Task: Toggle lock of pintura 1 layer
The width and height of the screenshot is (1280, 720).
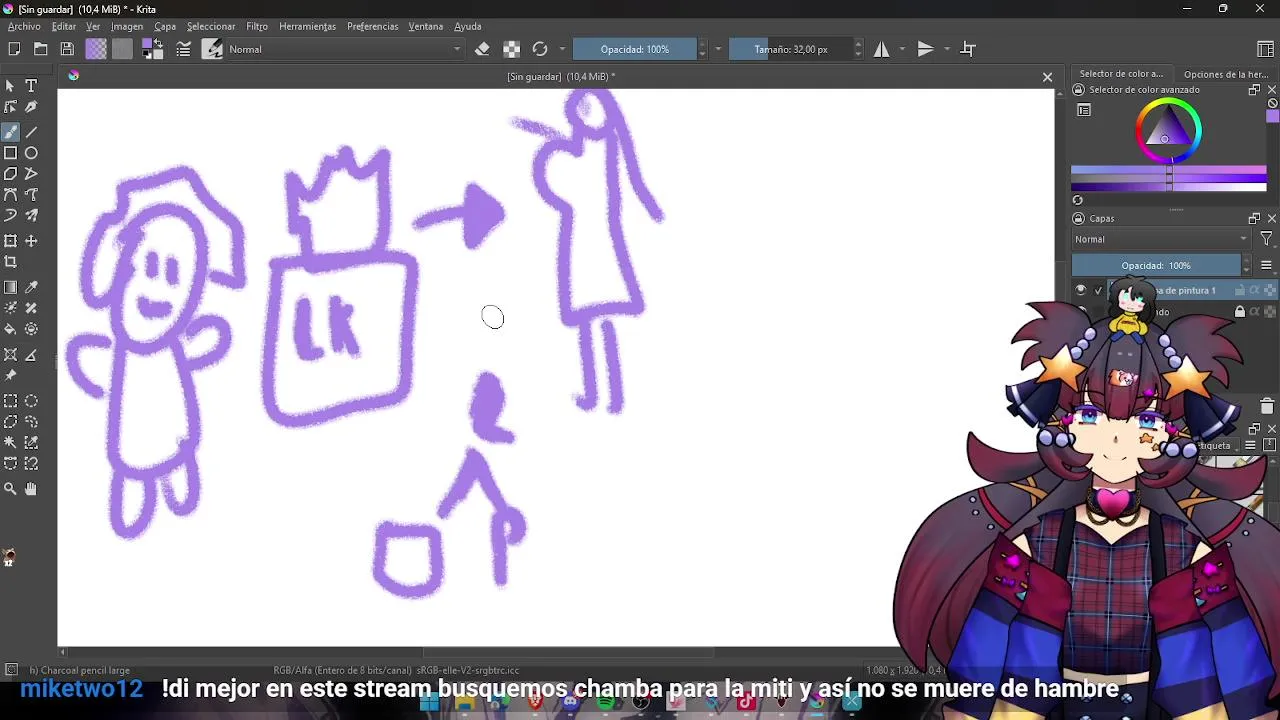Action: coord(1240,290)
